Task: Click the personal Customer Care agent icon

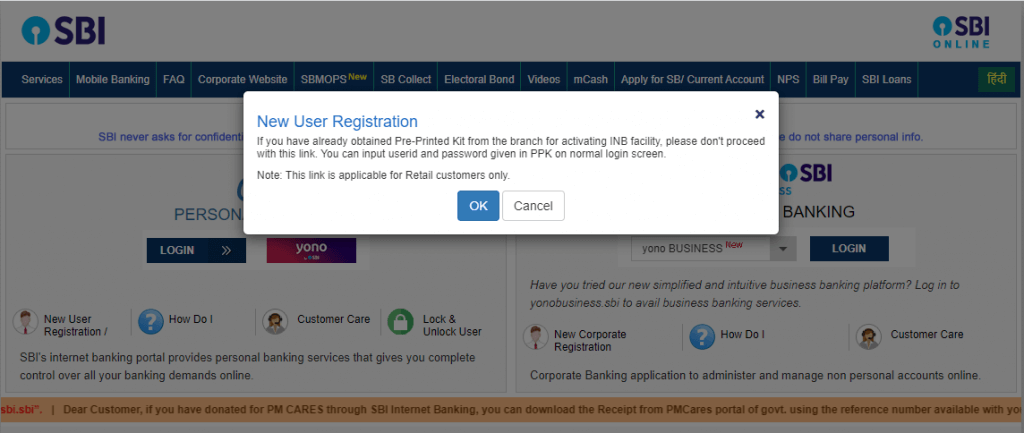Action: [275, 322]
